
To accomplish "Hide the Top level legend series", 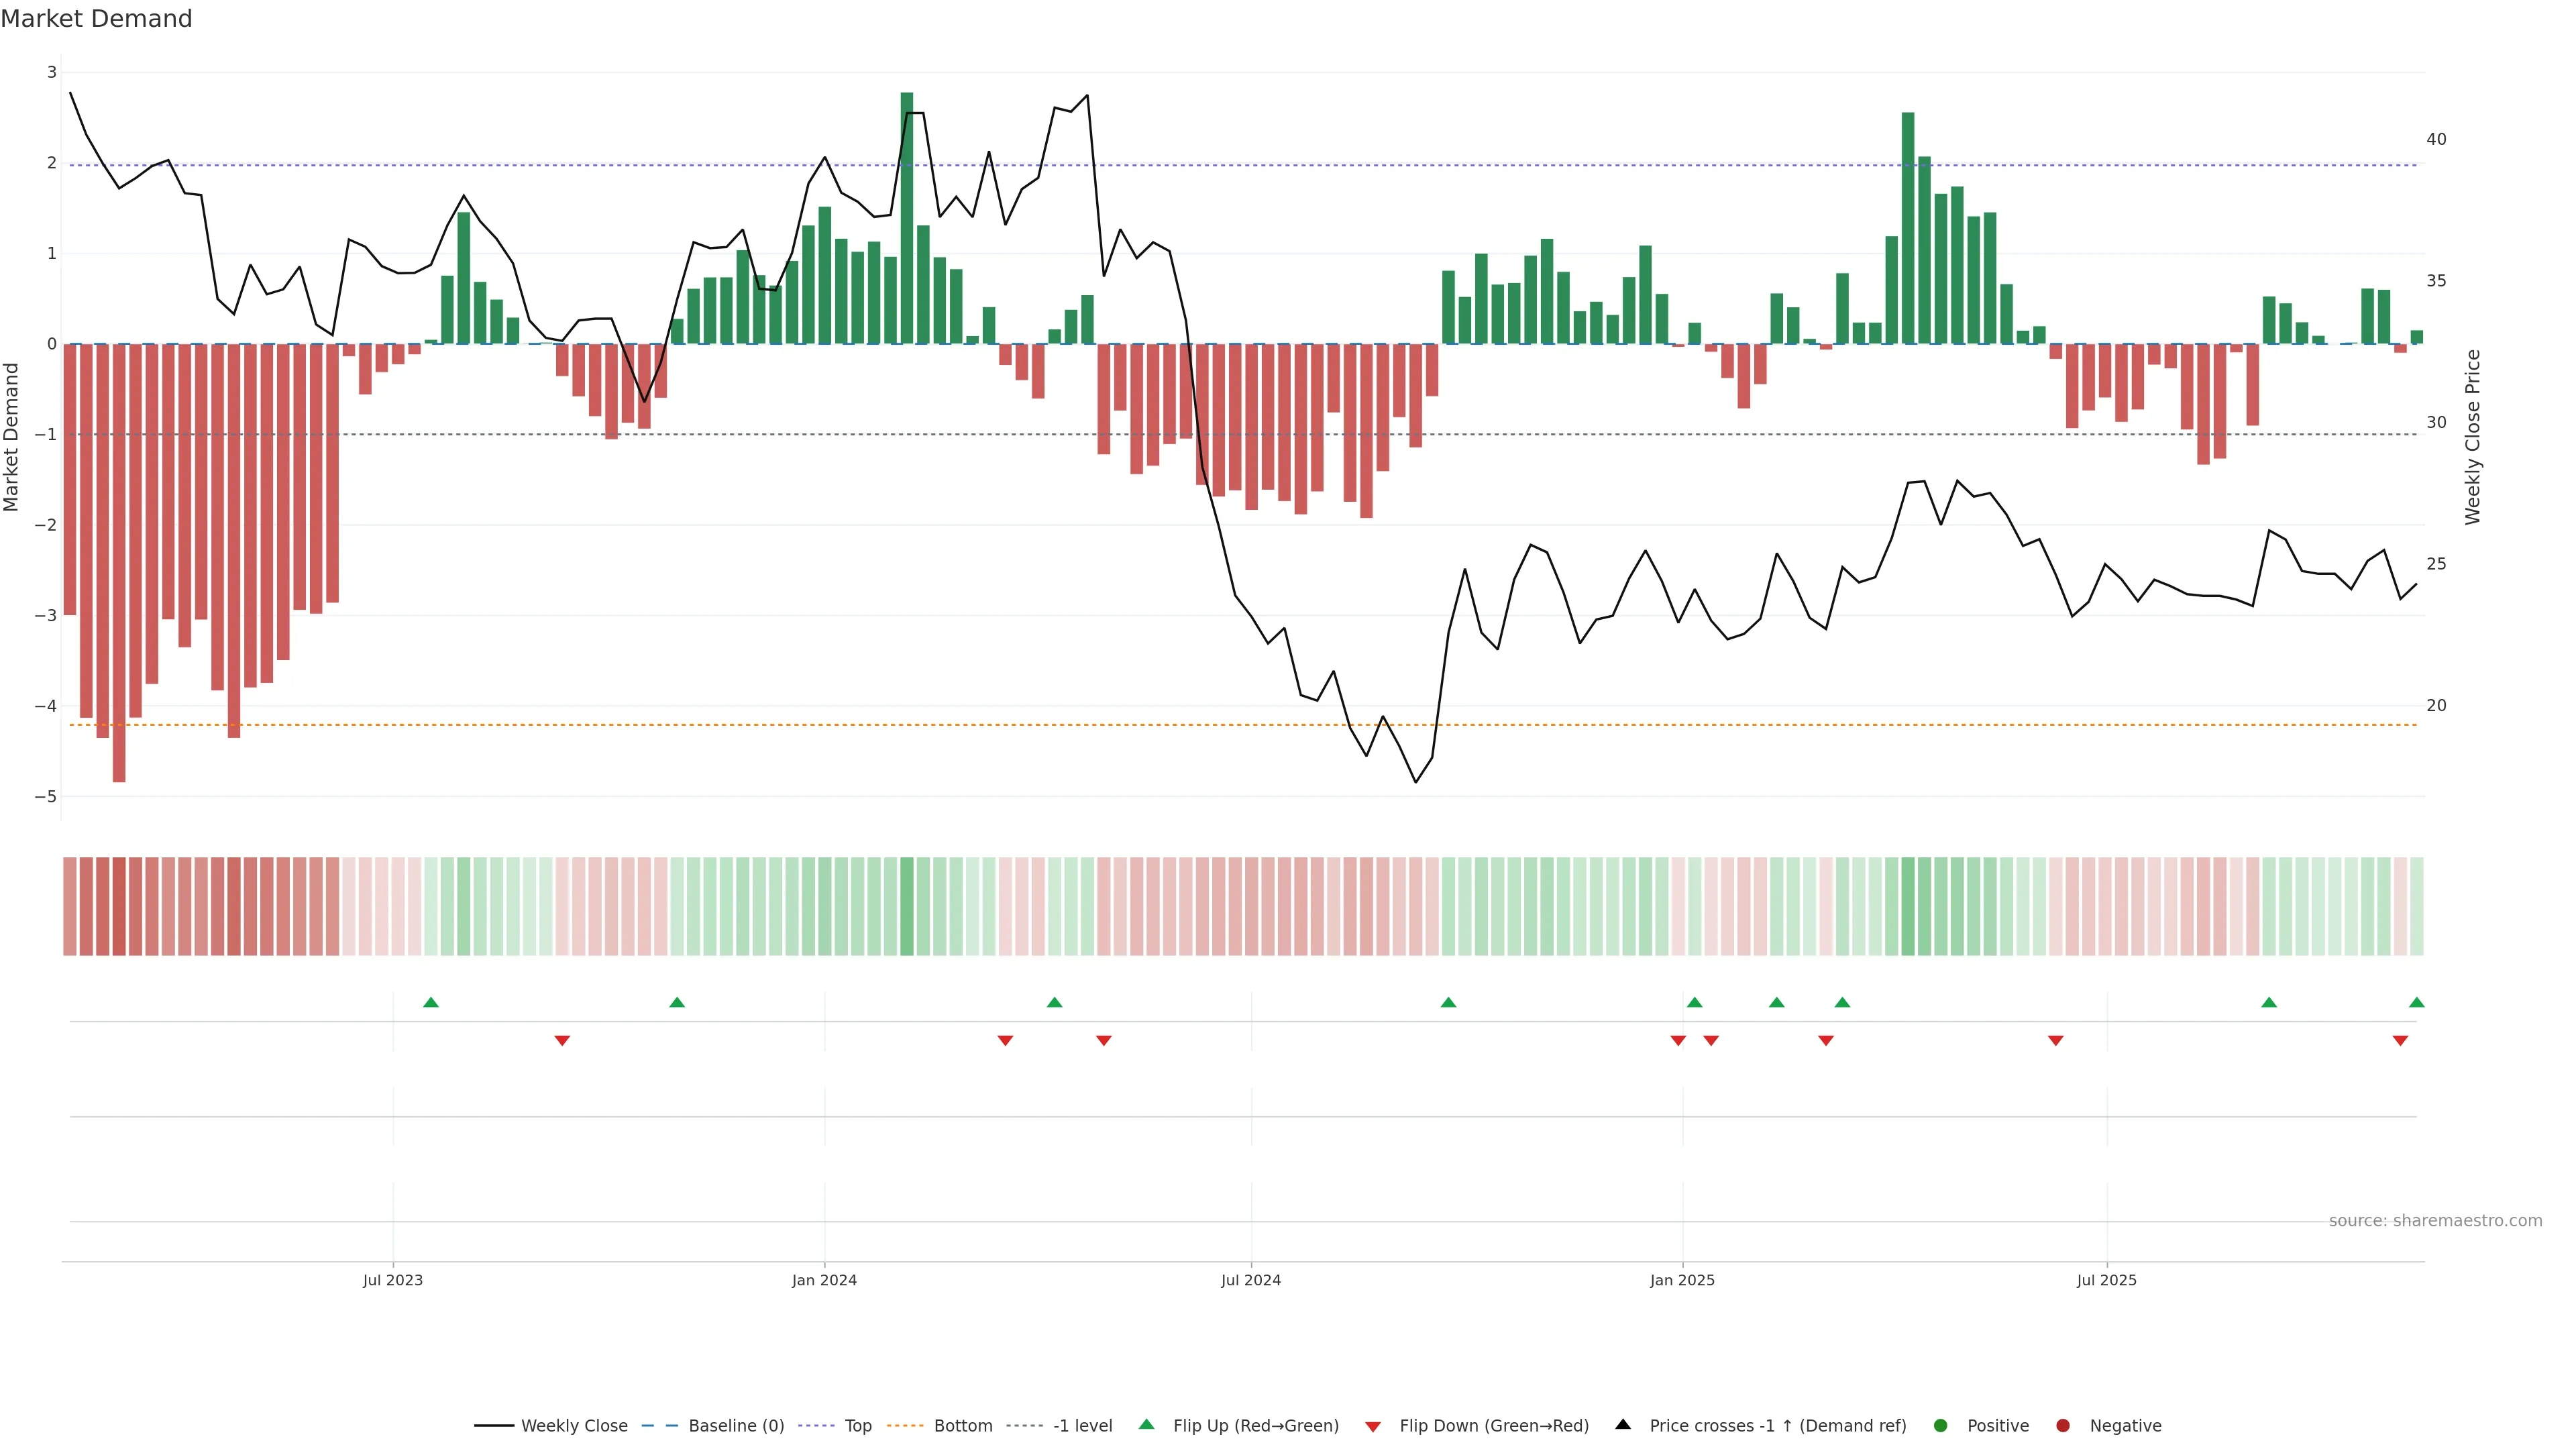I will [857, 1425].
